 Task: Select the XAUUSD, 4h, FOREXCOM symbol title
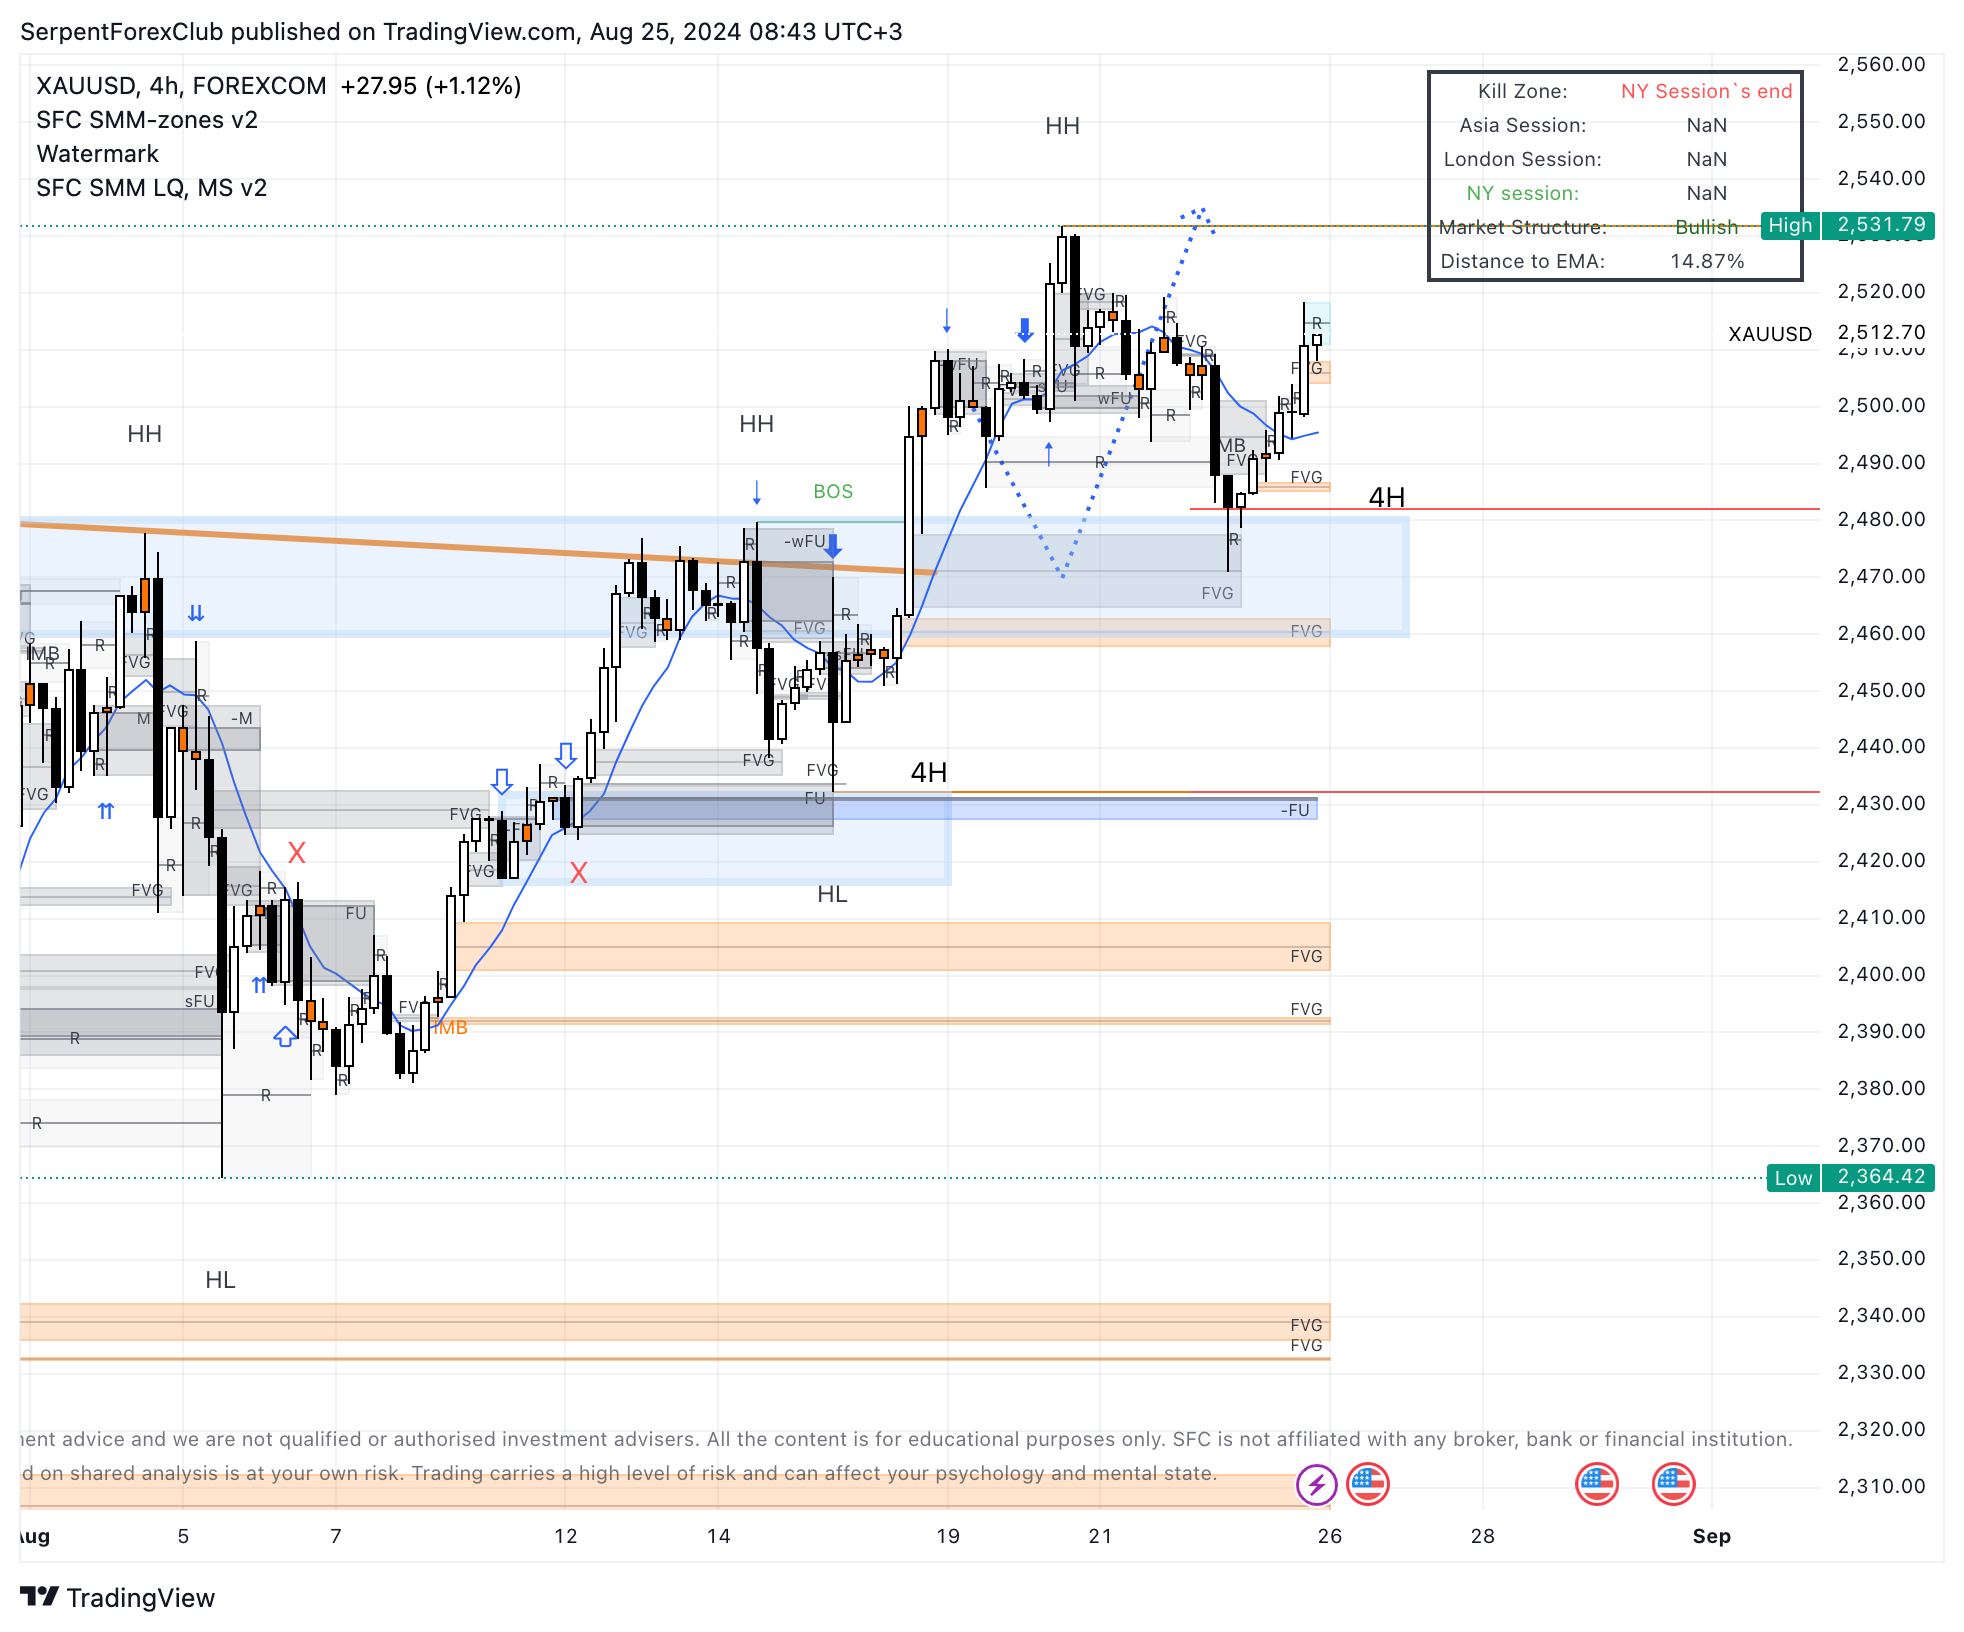tap(181, 86)
